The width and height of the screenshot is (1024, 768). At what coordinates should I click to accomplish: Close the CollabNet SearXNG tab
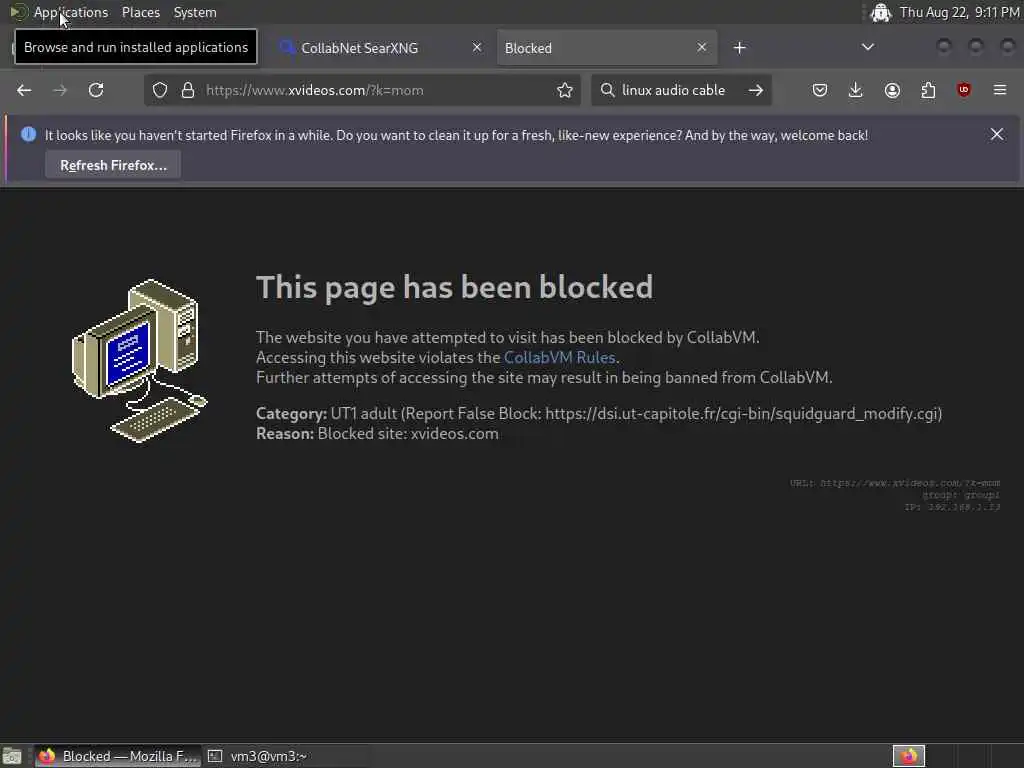(477, 47)
